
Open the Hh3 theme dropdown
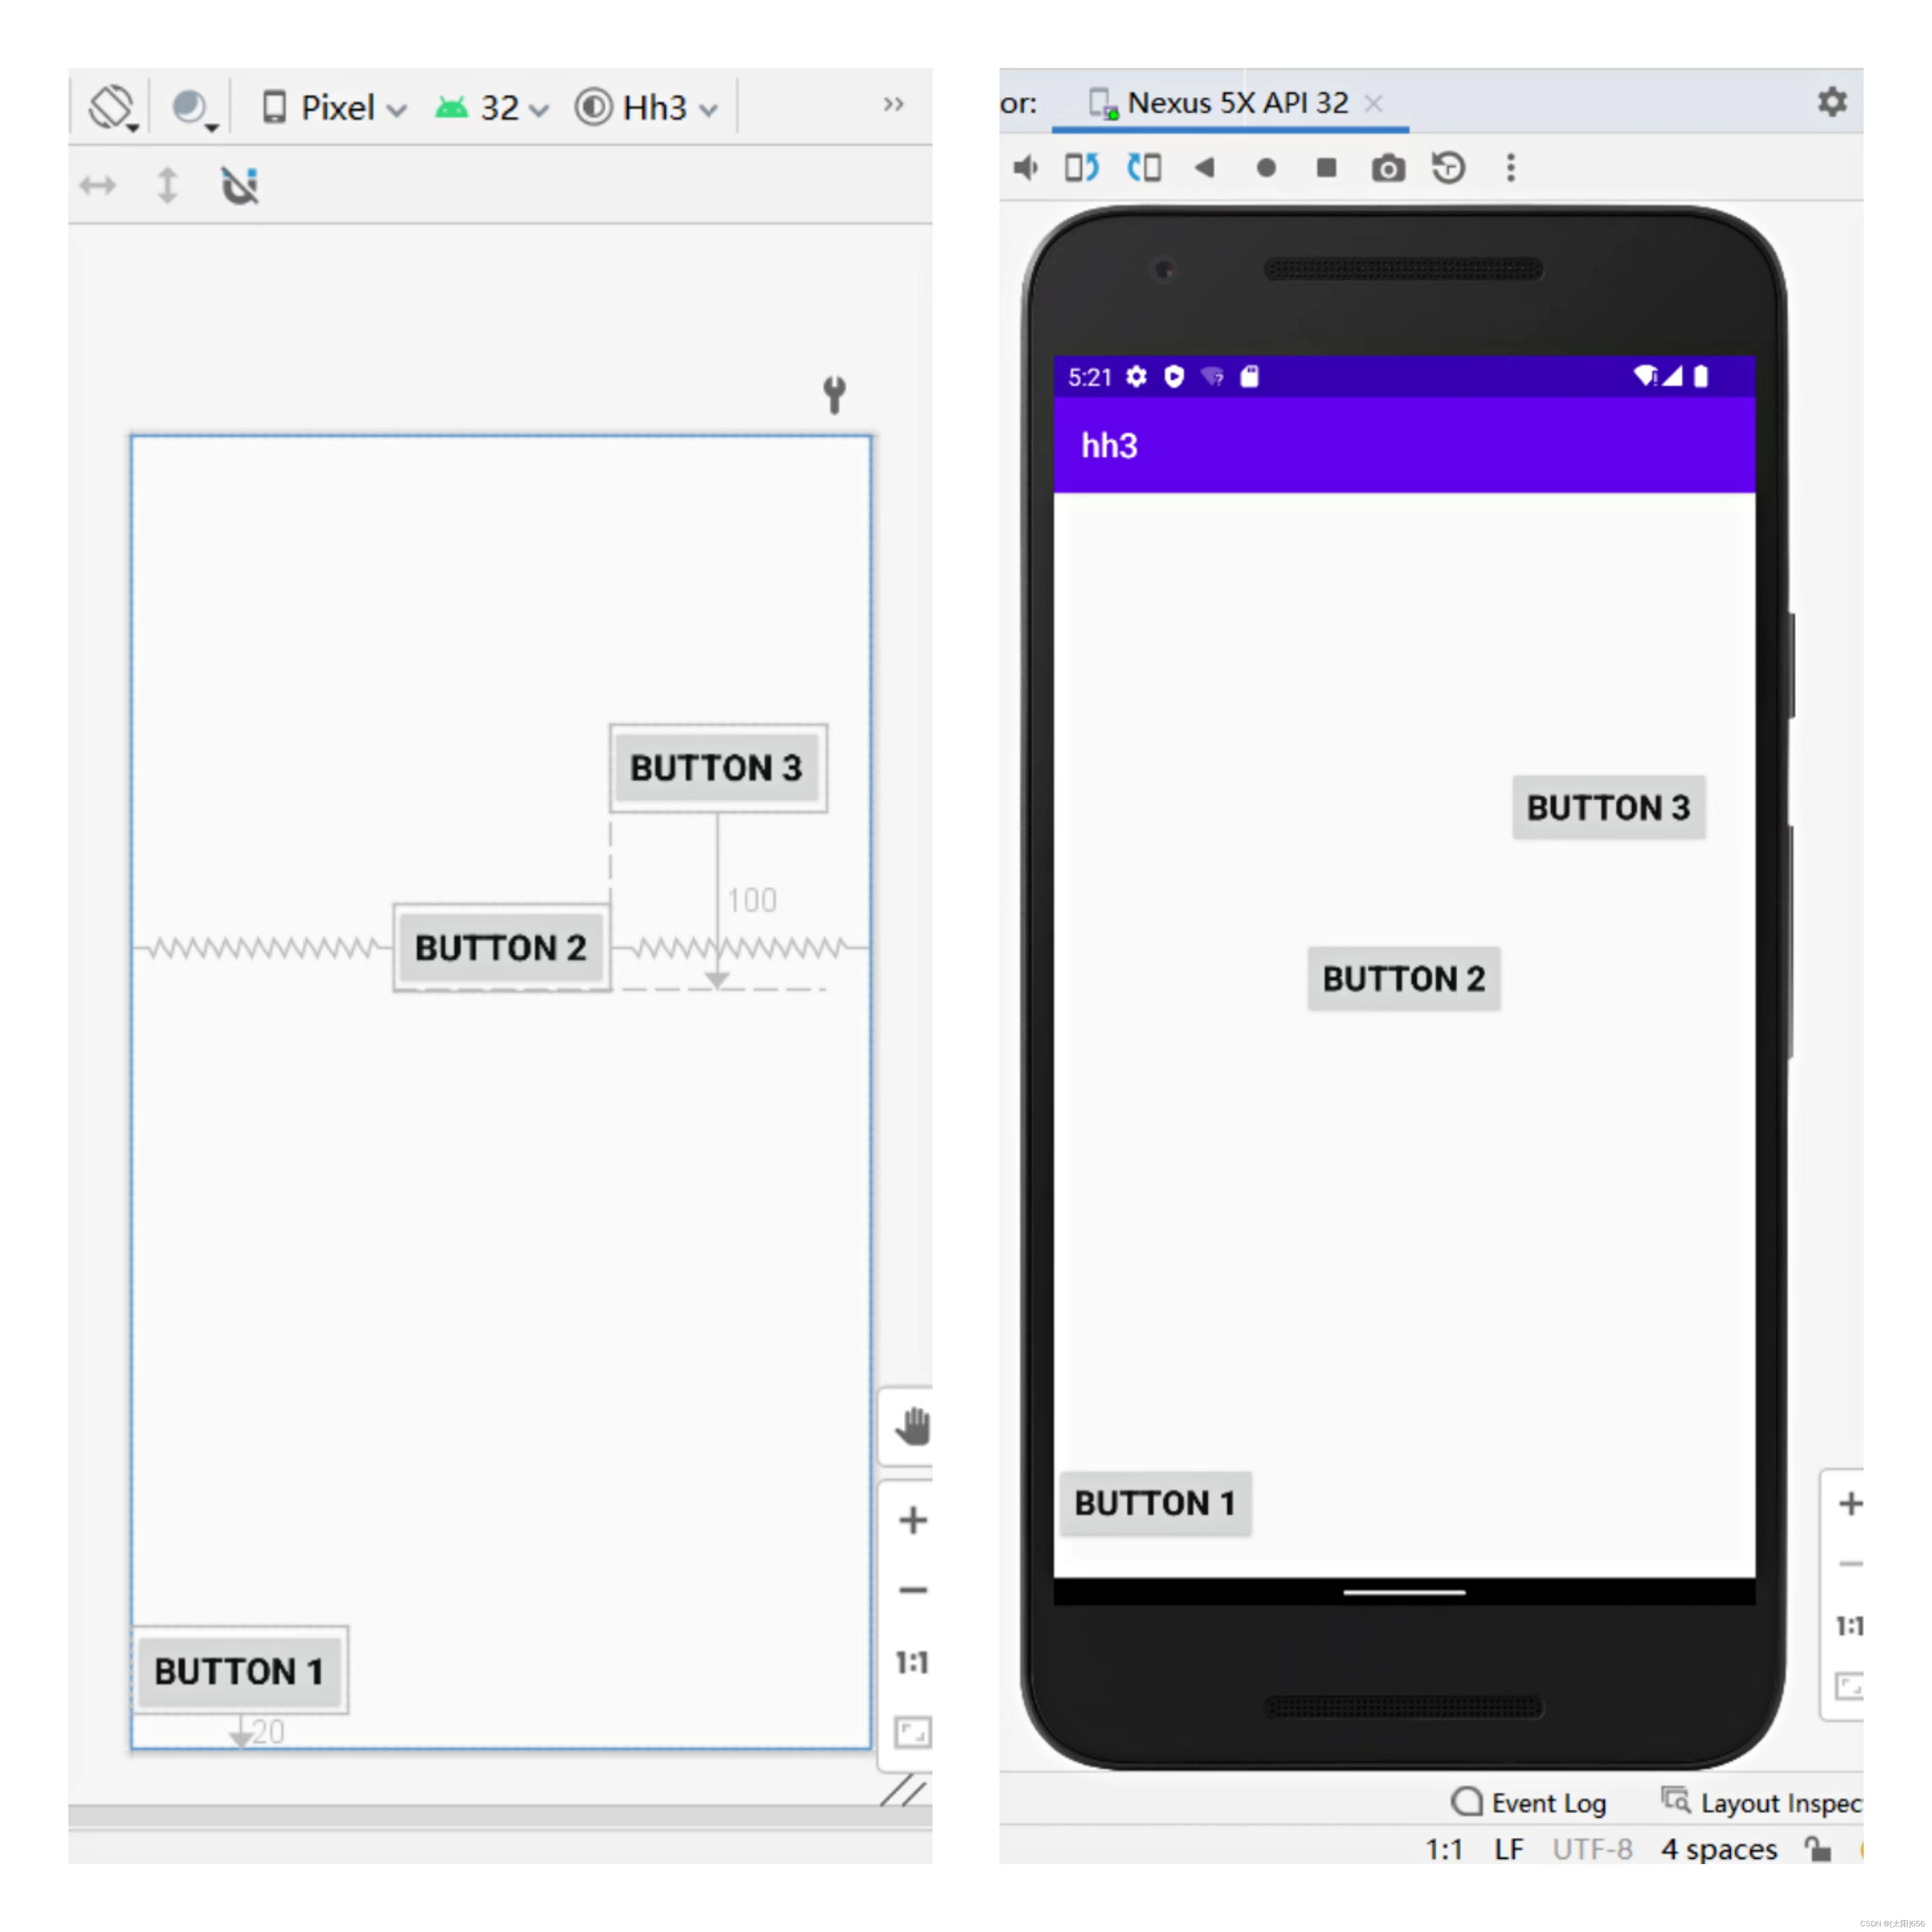647,107
